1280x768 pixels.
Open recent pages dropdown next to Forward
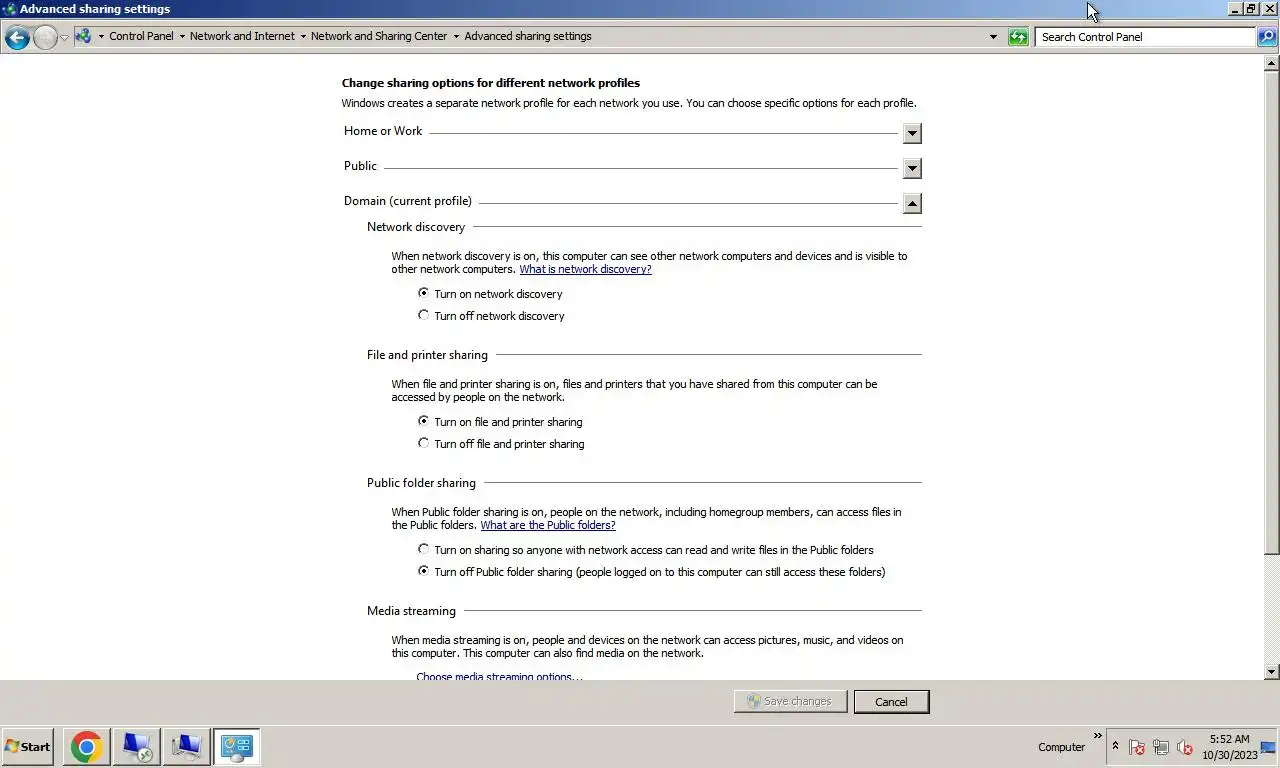[65, 38]
